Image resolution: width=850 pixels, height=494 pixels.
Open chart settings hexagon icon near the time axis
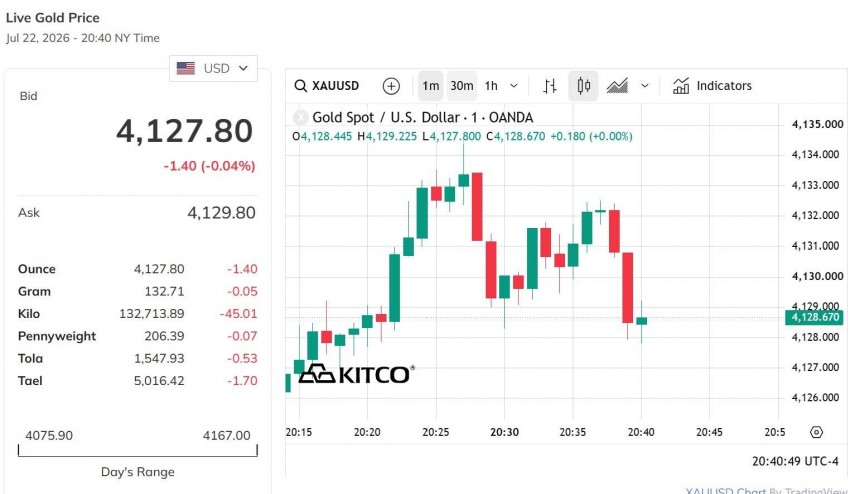coord(816,432)
